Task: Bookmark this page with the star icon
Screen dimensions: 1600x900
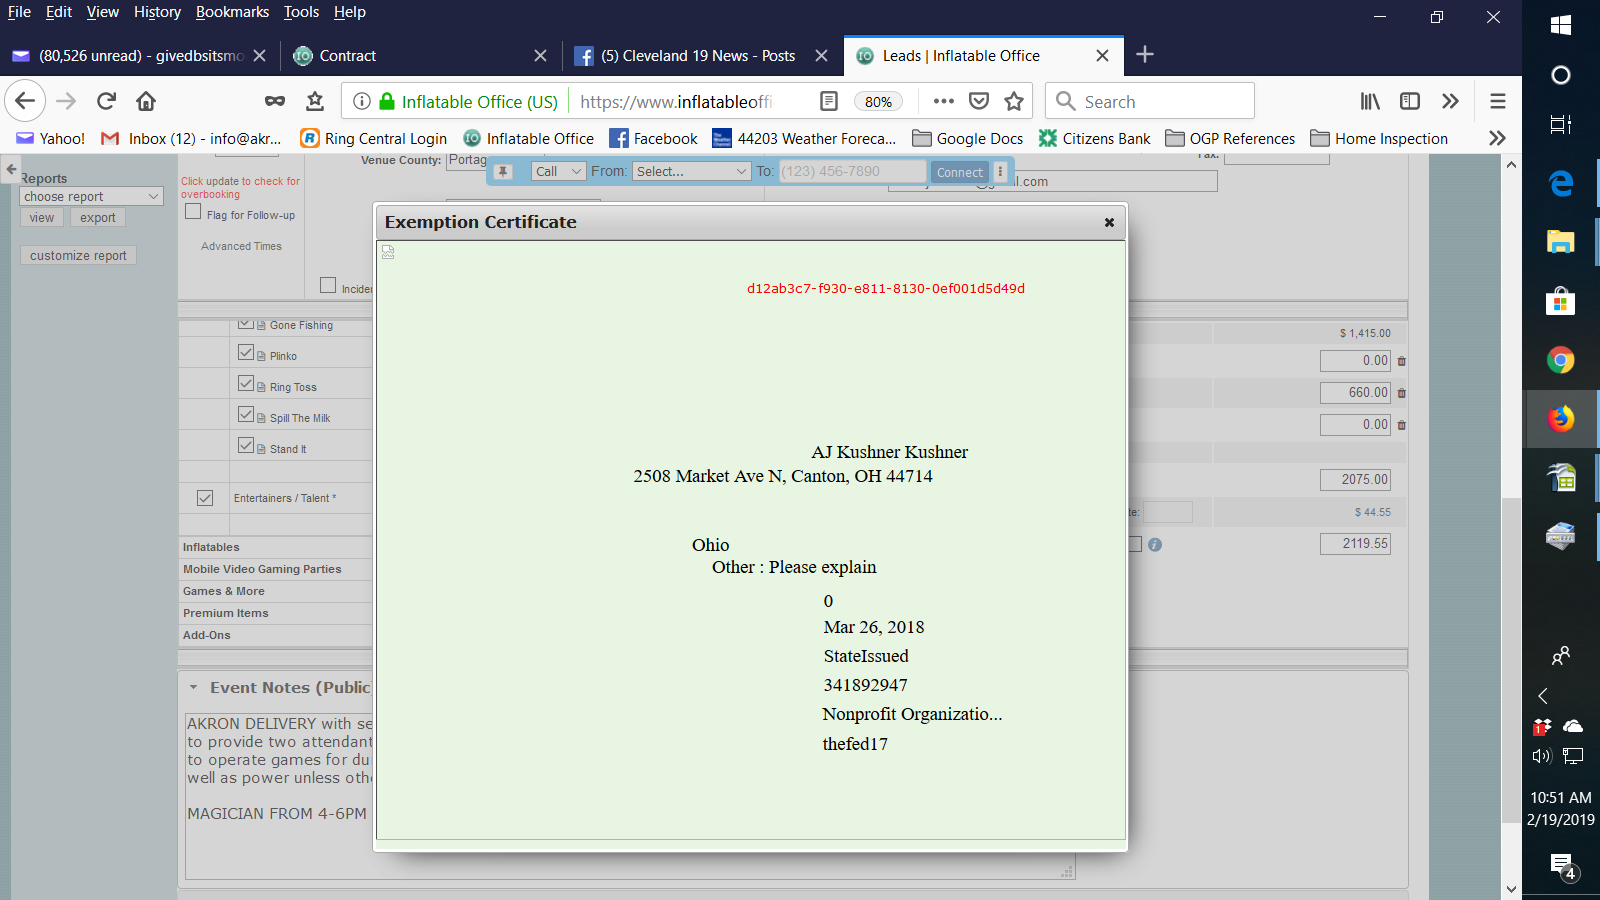Action: point(1014,101)
